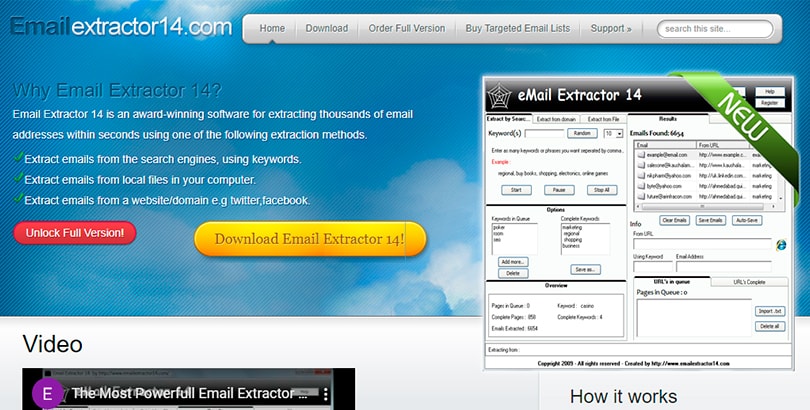Click the Clear Emails button
This screenshot has height=410, width=810.
(675, 220)
